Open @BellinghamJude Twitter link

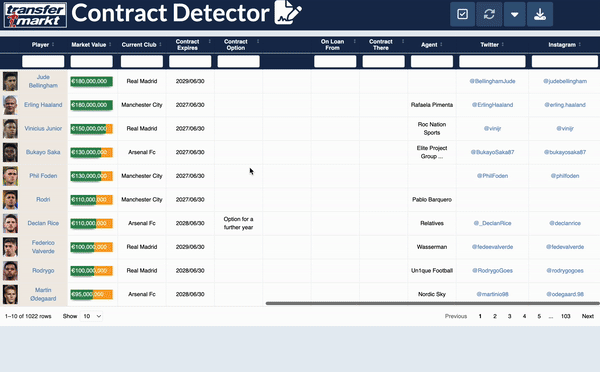point(492,81)
